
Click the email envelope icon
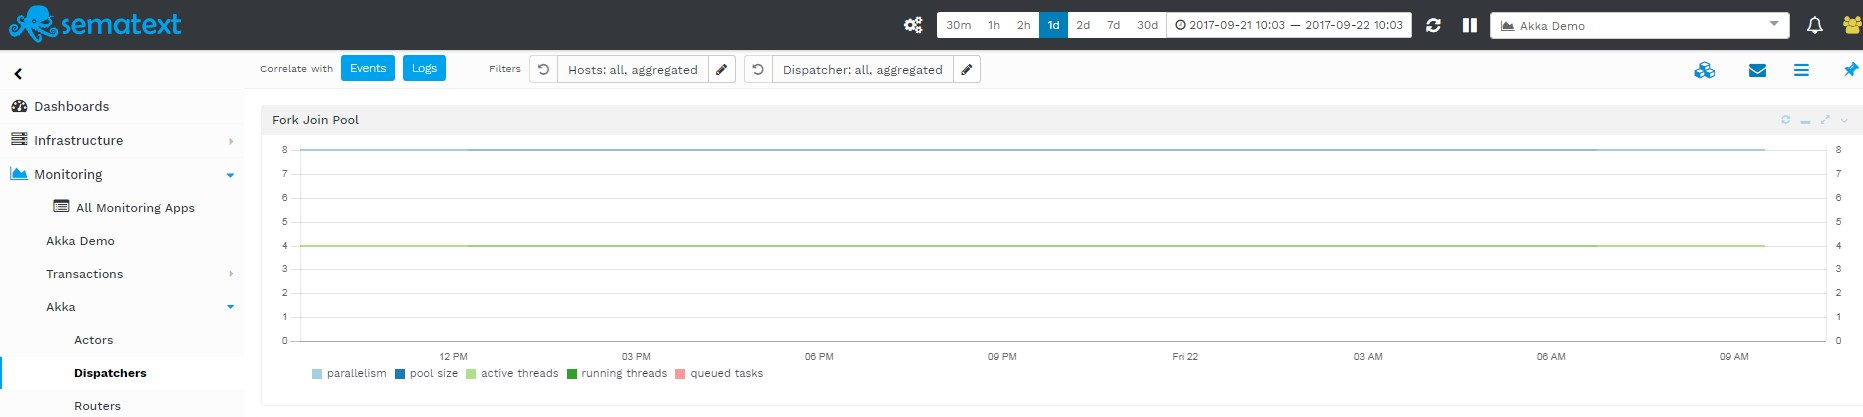[1757, 70]
